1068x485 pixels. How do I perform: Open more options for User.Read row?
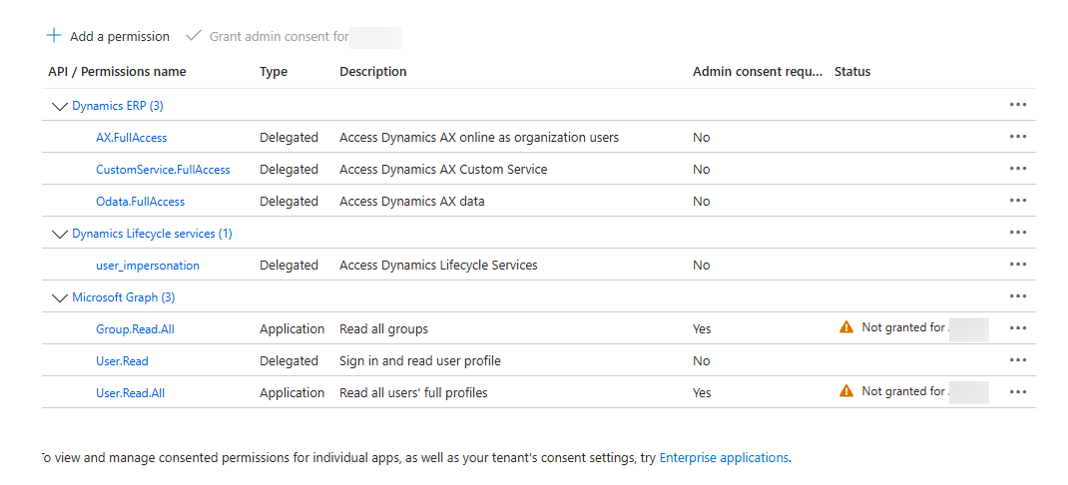tap(1018, 360)
